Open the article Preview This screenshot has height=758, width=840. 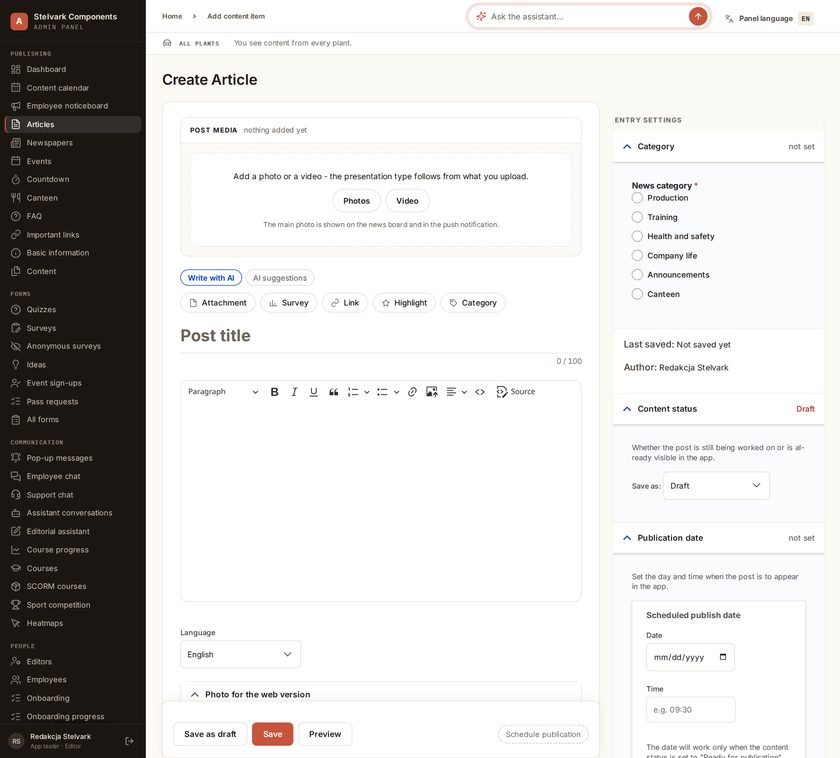325,734
